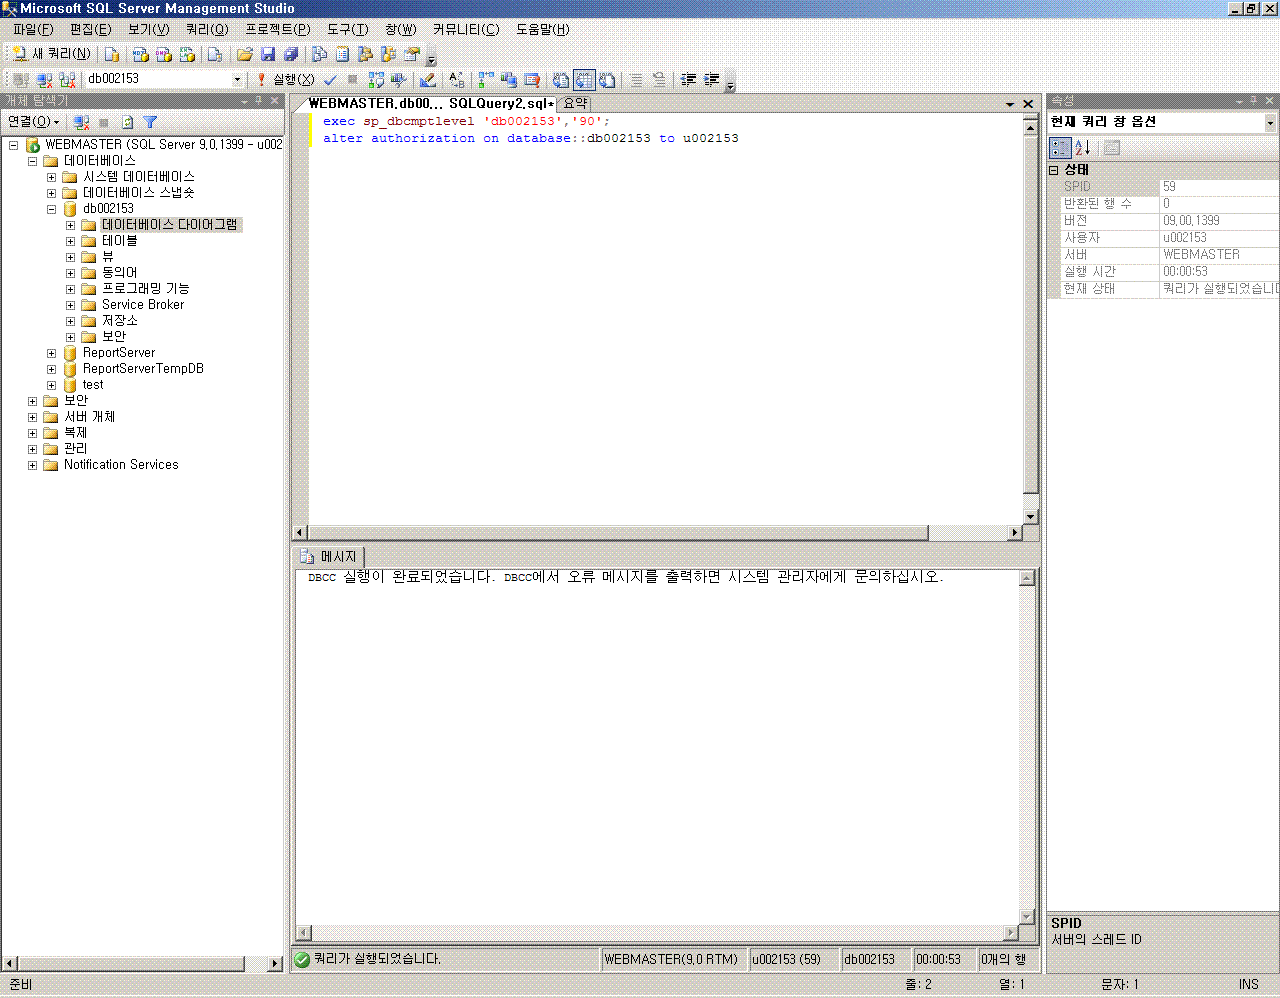Click the query Connect icon
The width and height of the screenshot is (1280, 998).
pos(20,79)
